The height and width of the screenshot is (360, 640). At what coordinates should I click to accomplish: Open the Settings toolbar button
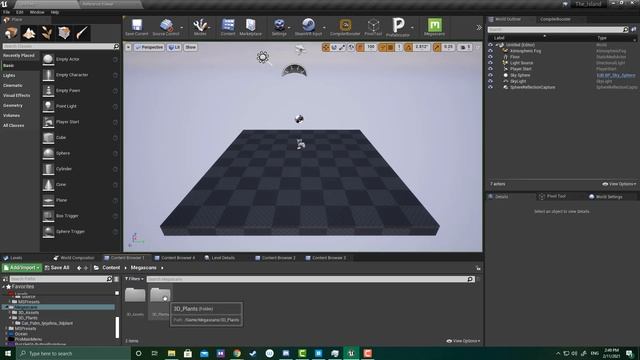point(279,27)
